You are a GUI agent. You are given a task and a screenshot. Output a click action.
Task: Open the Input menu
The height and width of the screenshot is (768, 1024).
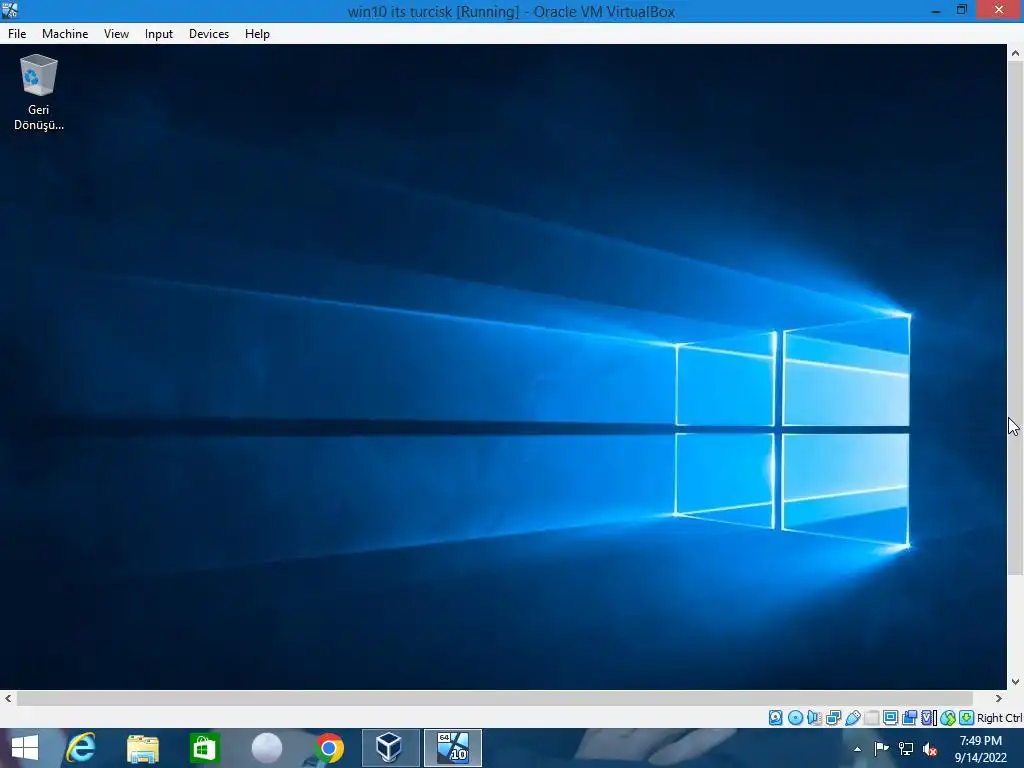coord(159,34)
